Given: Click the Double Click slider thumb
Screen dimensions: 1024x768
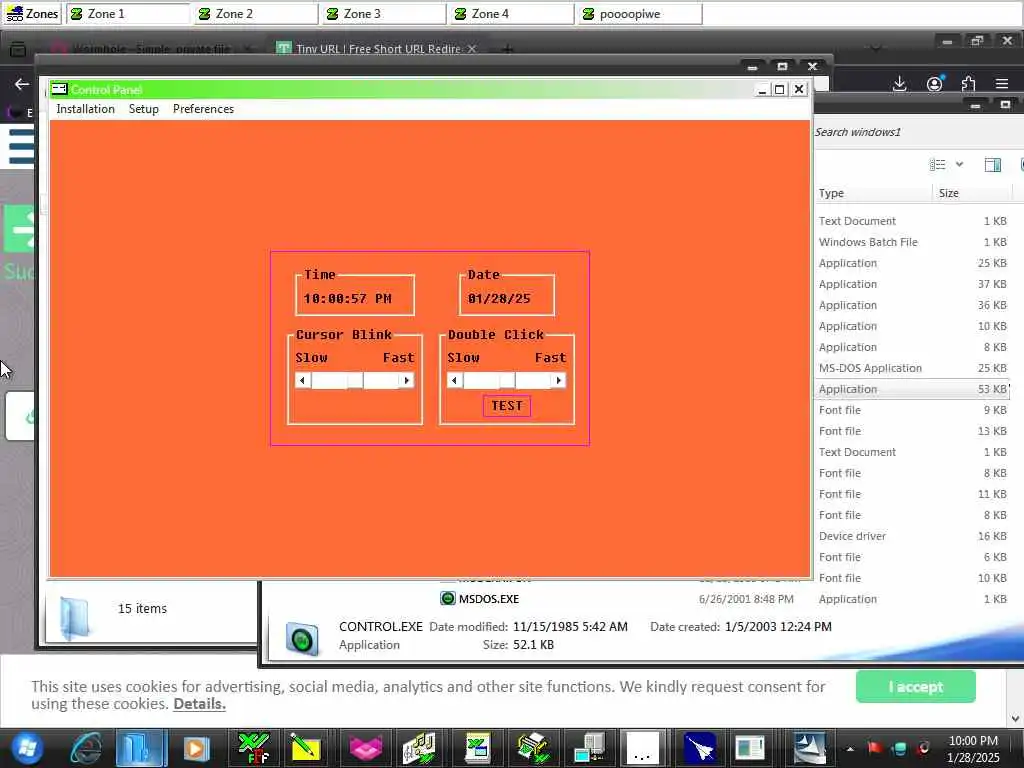Looking at the screenshot, I should tap(507, 380).
